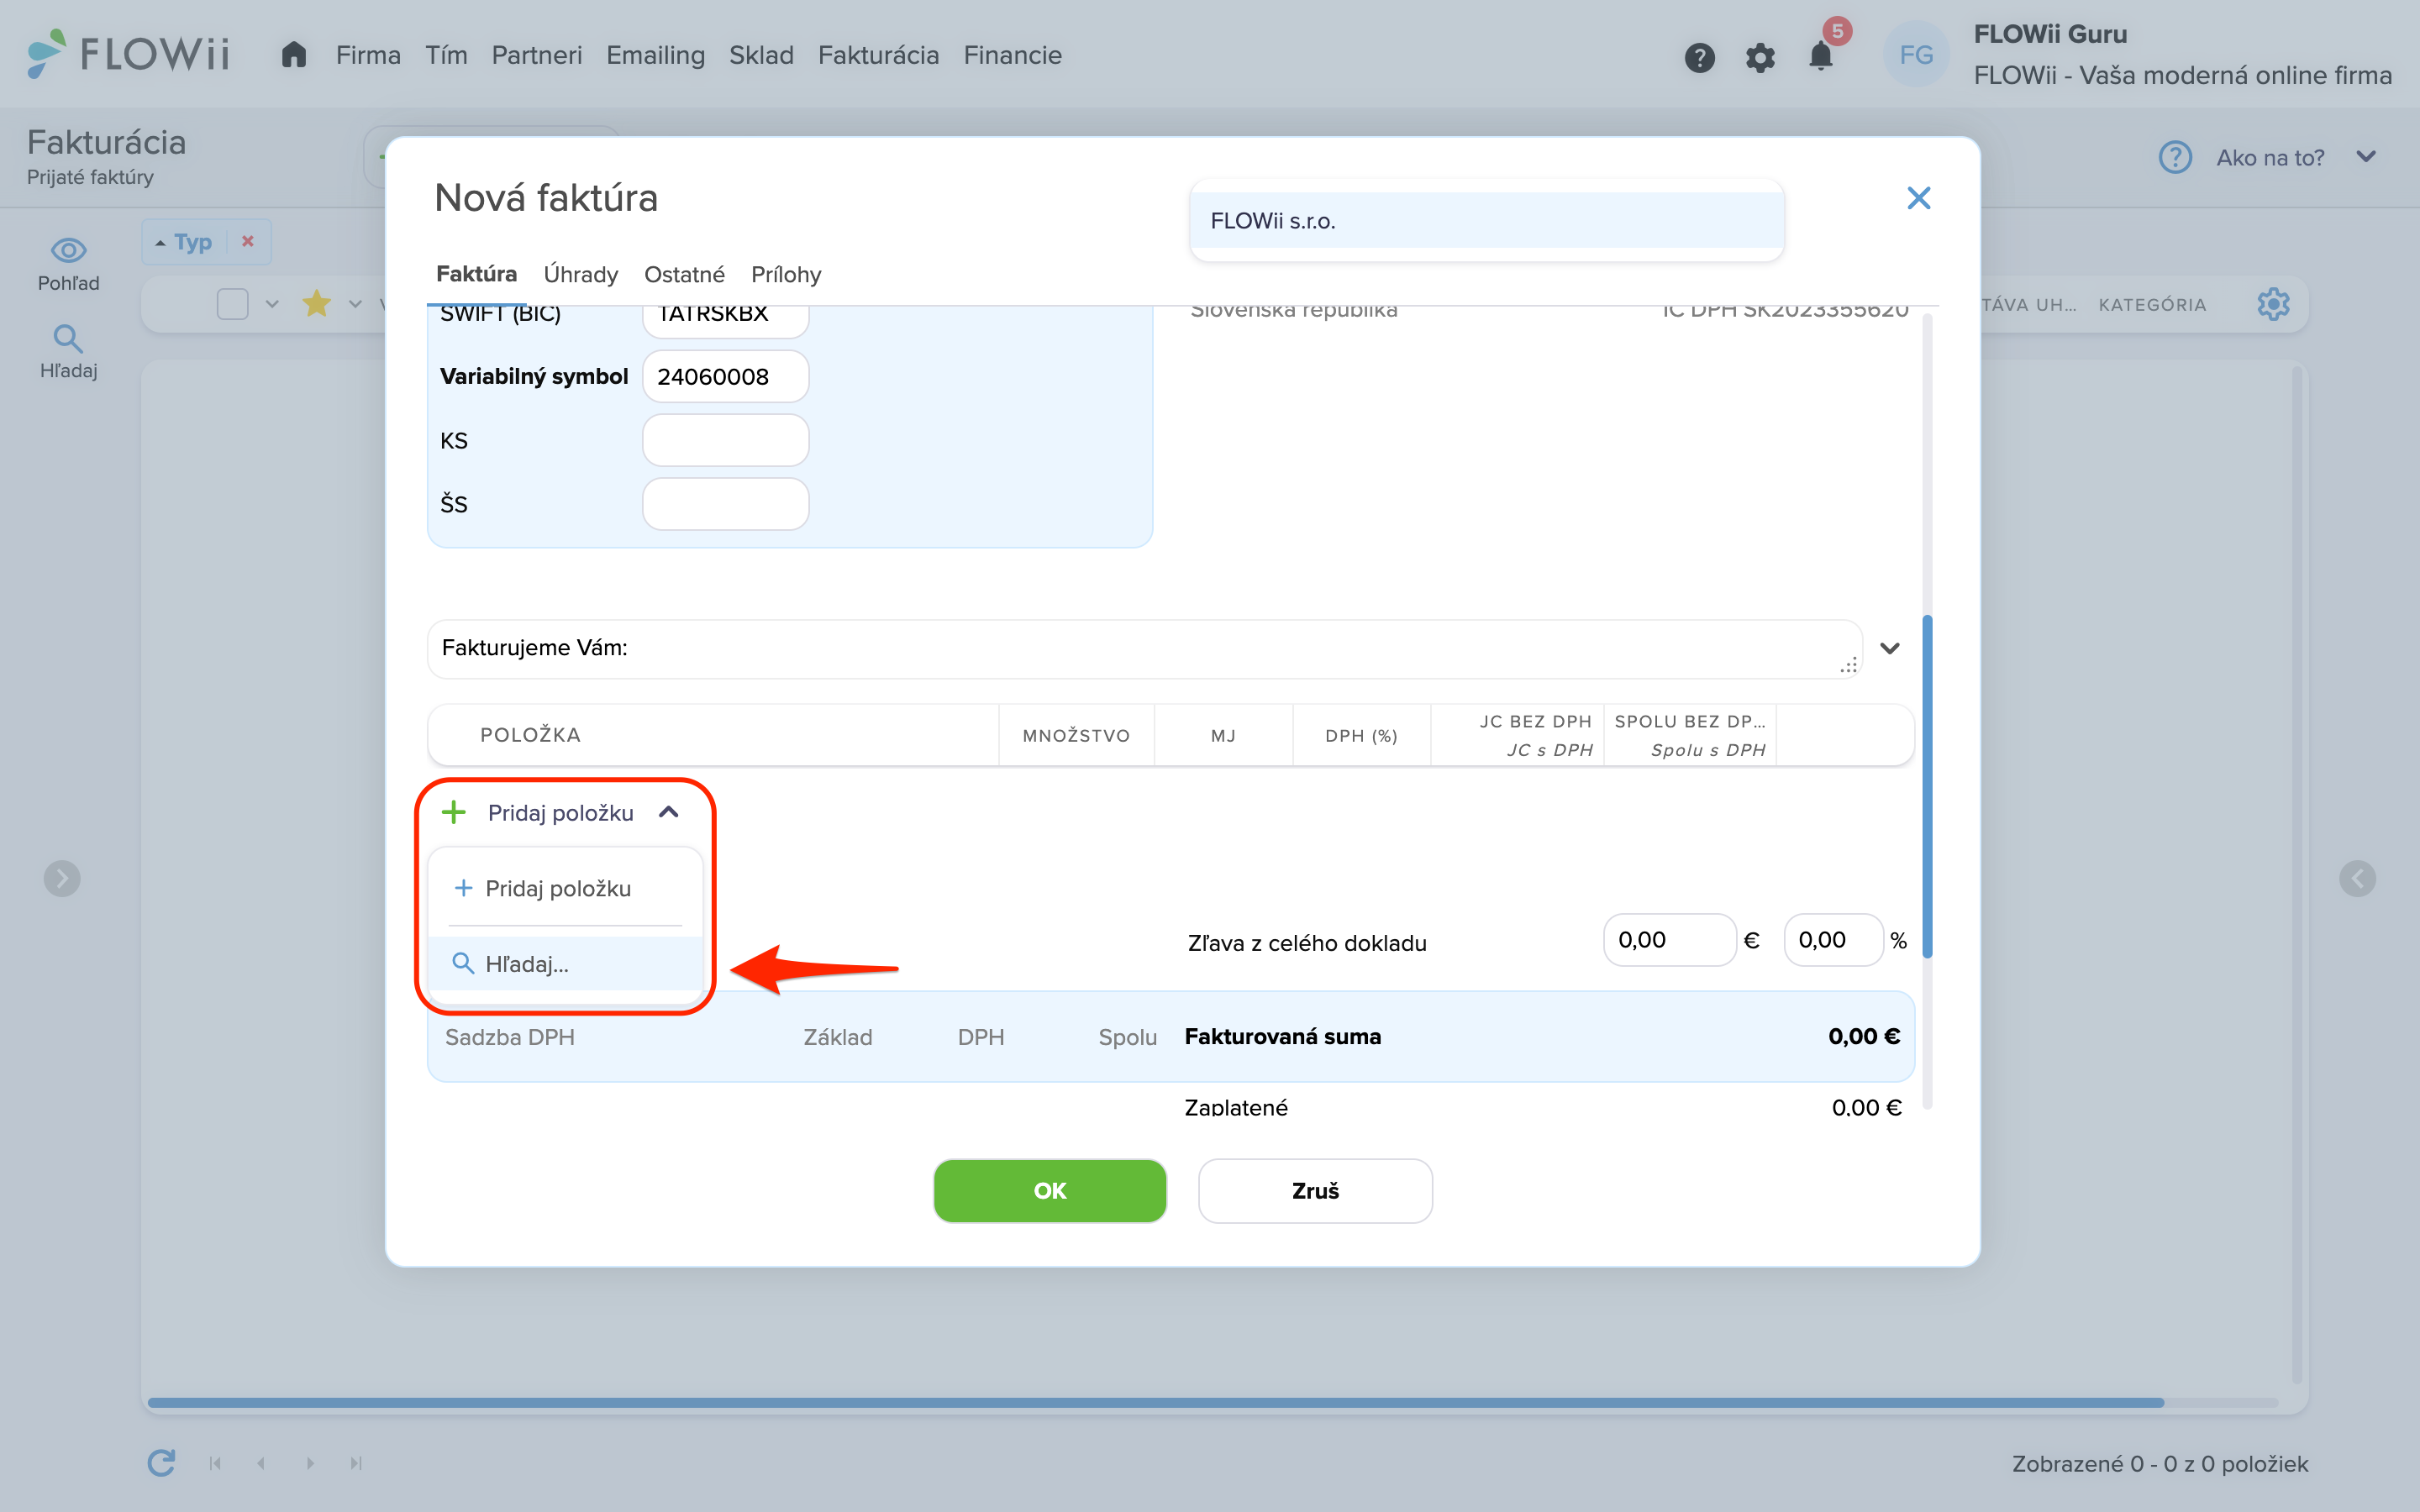The width and height of the screenshot is (2420, 1512).
Task: Open the star filter dropdown arrow
Action: [x=355, y=304]
